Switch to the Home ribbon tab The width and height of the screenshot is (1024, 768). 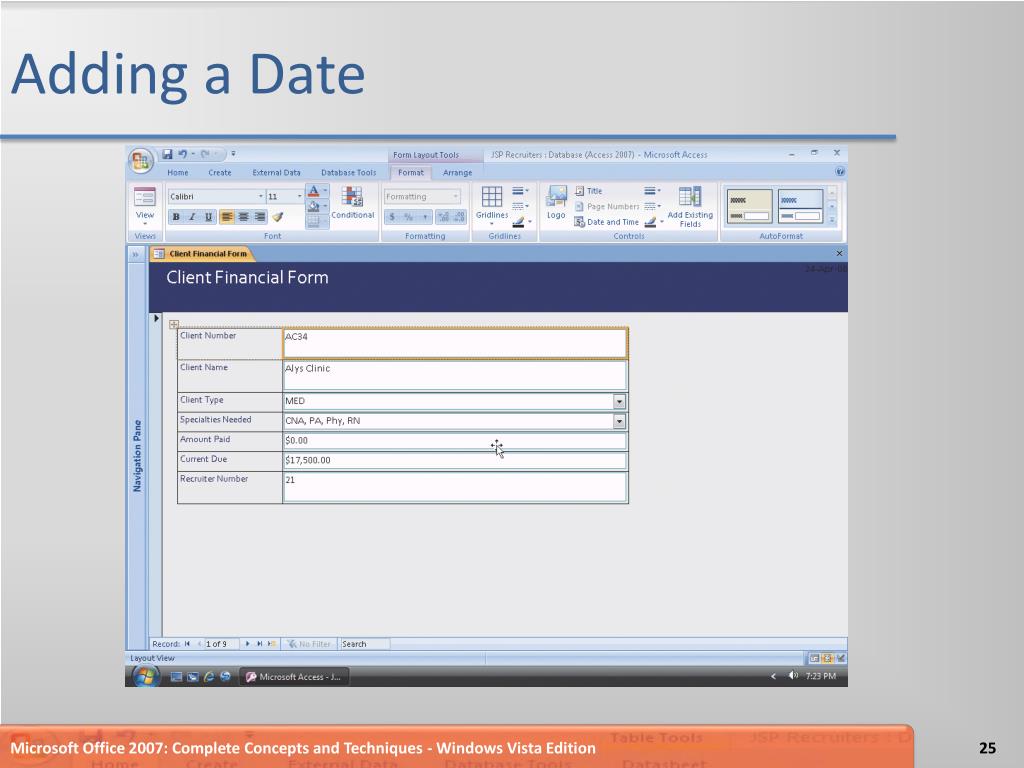point(178,172)
